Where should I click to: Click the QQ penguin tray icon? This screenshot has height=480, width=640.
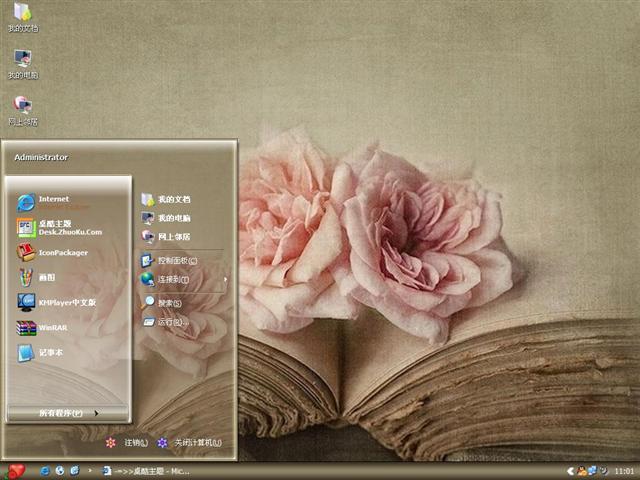tap(582, 471)
